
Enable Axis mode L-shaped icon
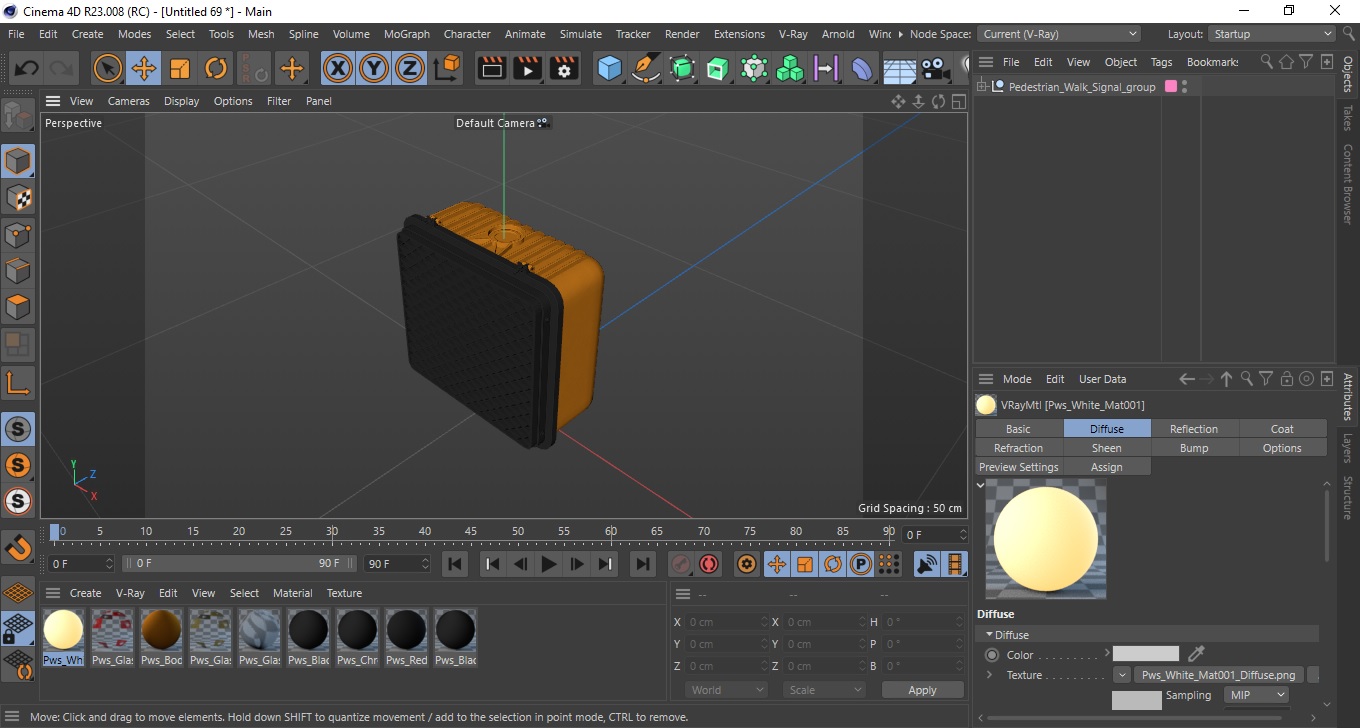(x=18, y=381)
